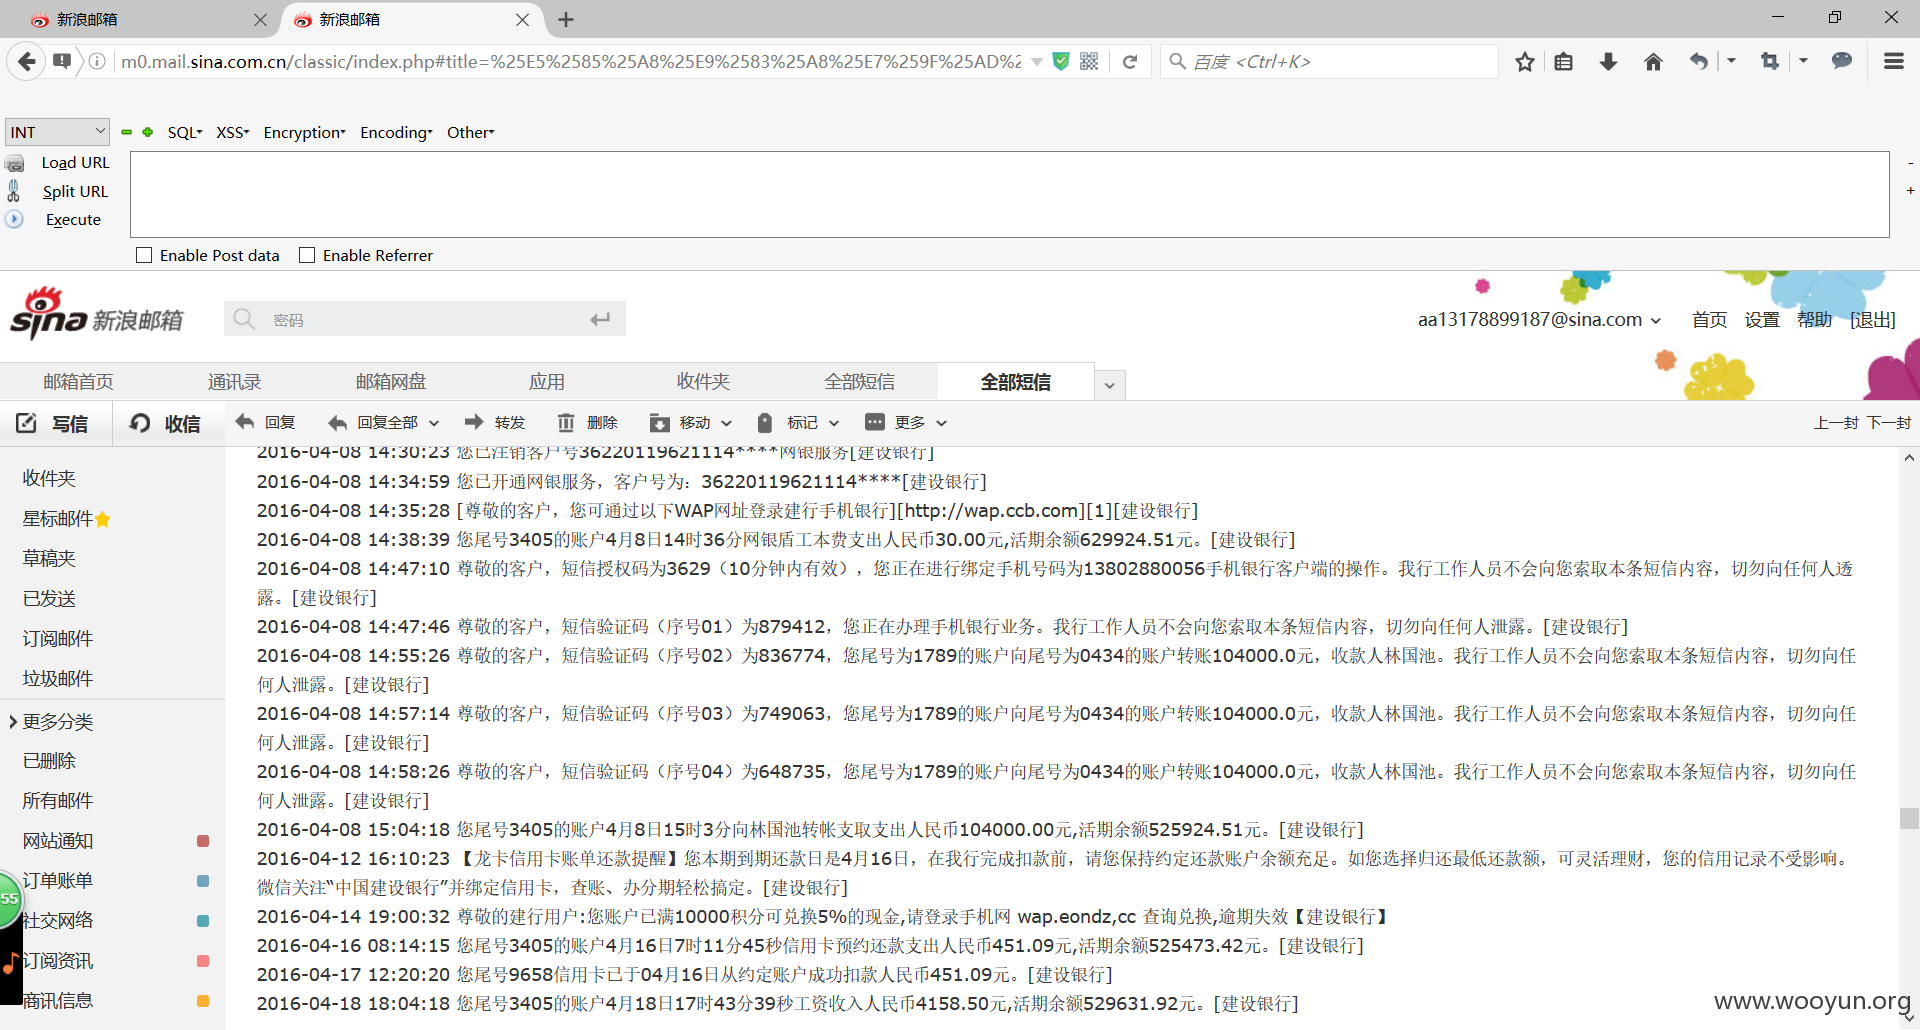The width and height of the screenshot is (1920, 1030).
Task: Open the INT combo box
Action: coord(57,132)
